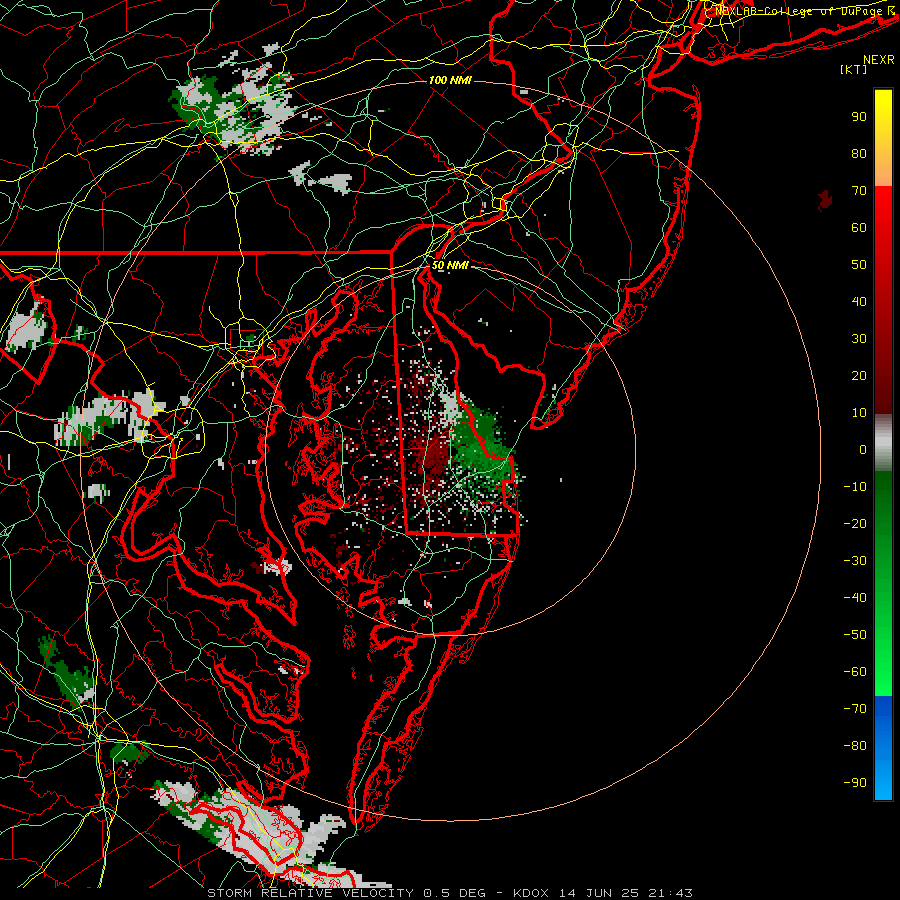Pick the gray zero-velocity band on scale
The image size is (900, 900).
tap(883, 443)
